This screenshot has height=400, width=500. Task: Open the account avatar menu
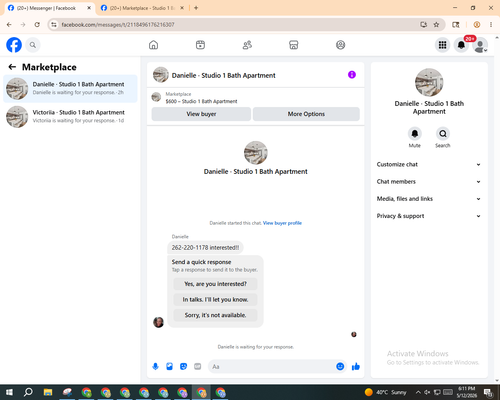[x=480, y=45]
